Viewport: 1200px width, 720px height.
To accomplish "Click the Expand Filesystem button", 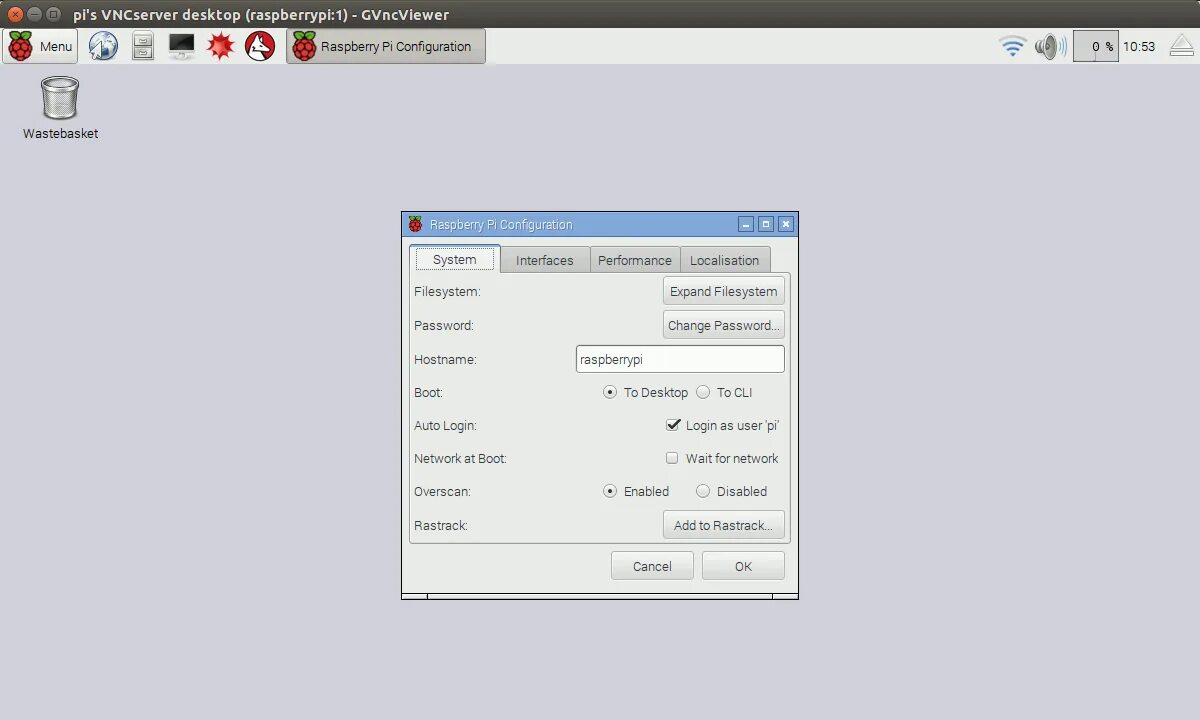I will [724, 291].
